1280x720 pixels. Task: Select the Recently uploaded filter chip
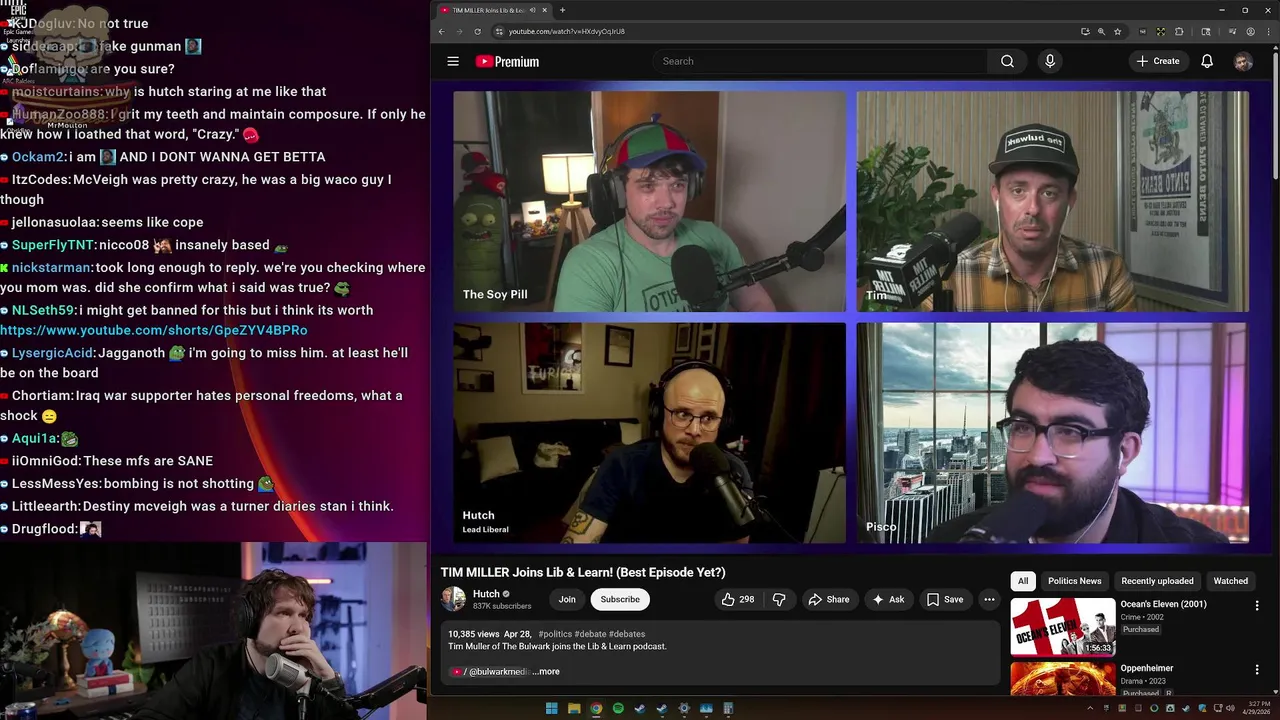point(1157,581)
